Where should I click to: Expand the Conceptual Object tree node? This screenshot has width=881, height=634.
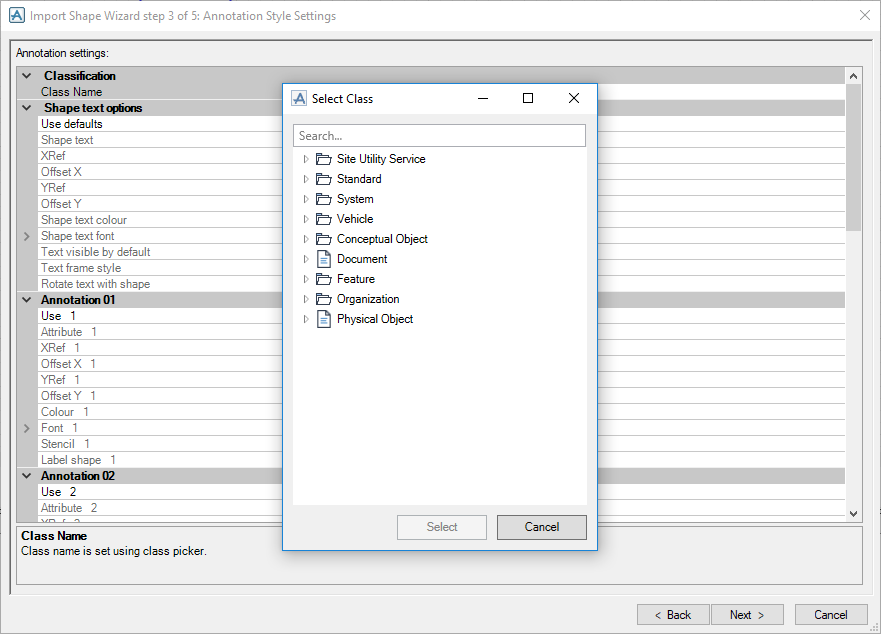306,239
